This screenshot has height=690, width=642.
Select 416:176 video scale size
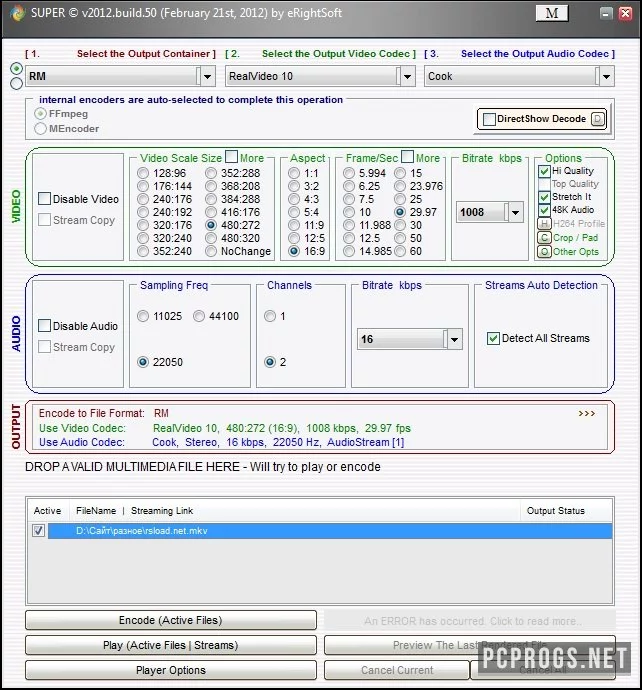point(211,213)
